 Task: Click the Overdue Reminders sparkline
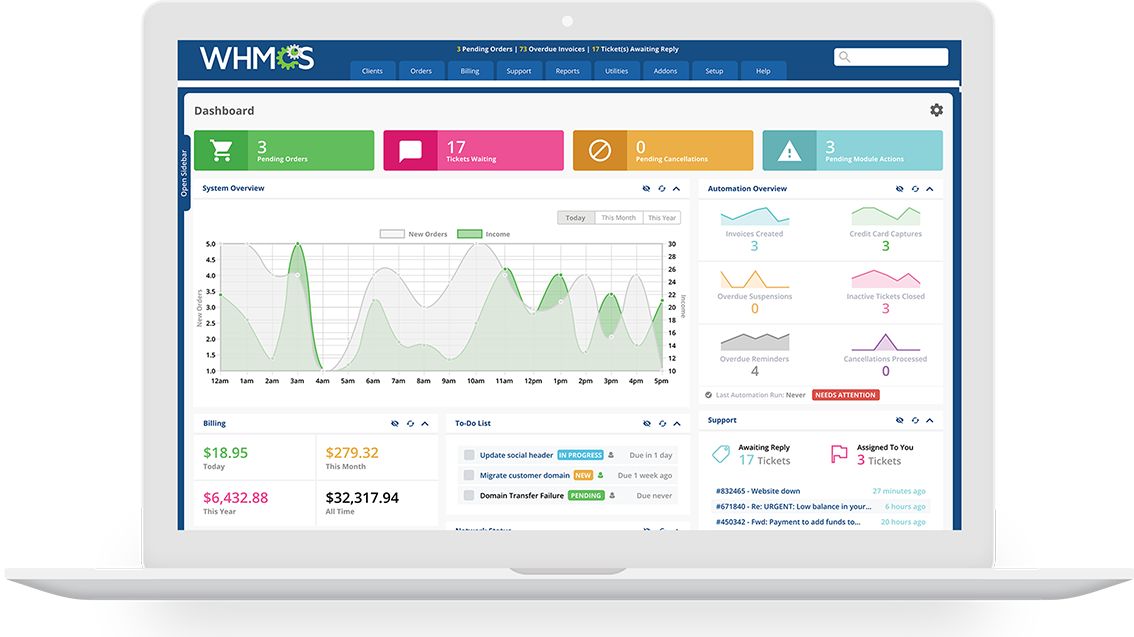coord(754,341)
